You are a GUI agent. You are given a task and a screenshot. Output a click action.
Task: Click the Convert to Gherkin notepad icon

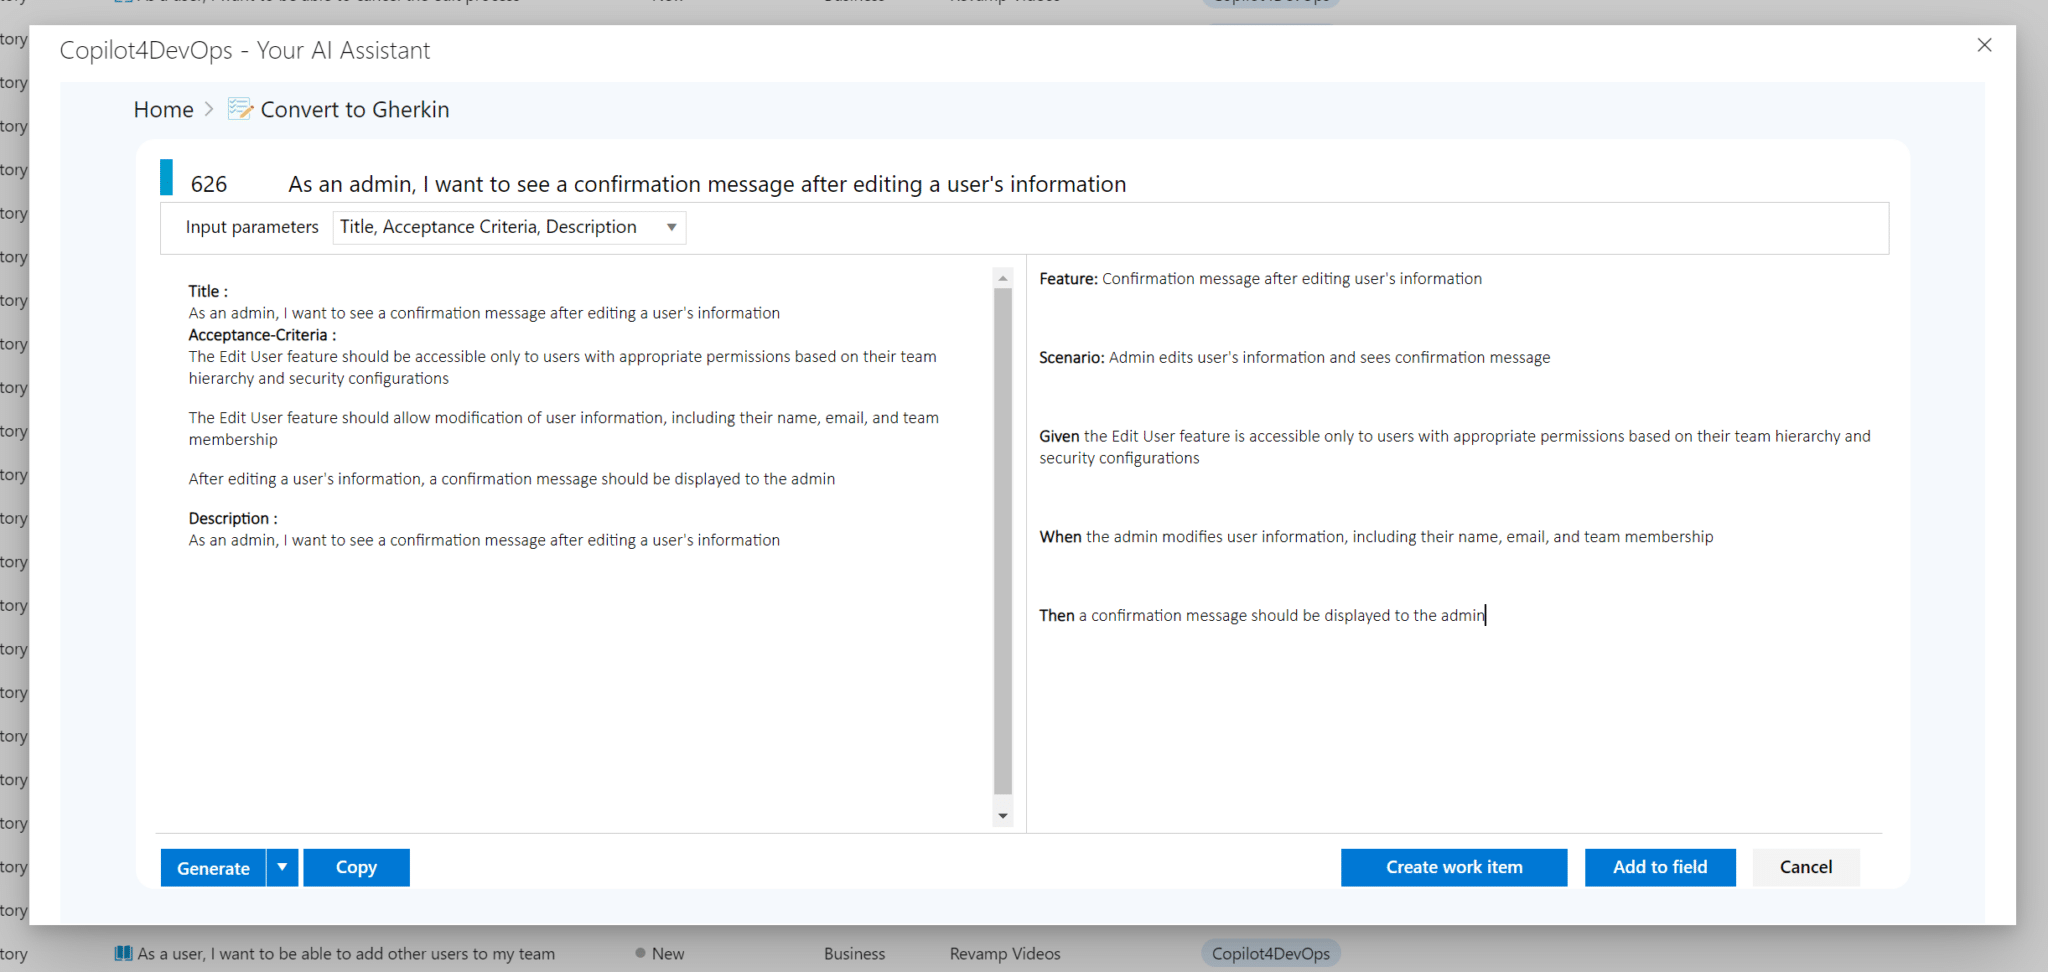[240, 109]
